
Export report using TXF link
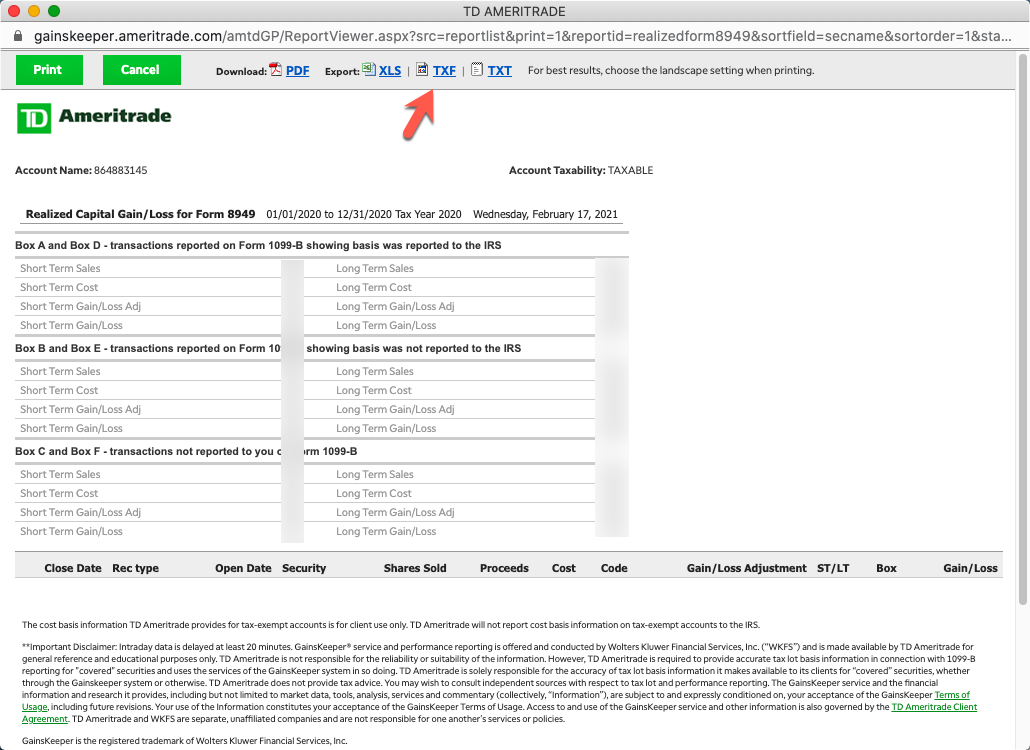coord(444,71)
